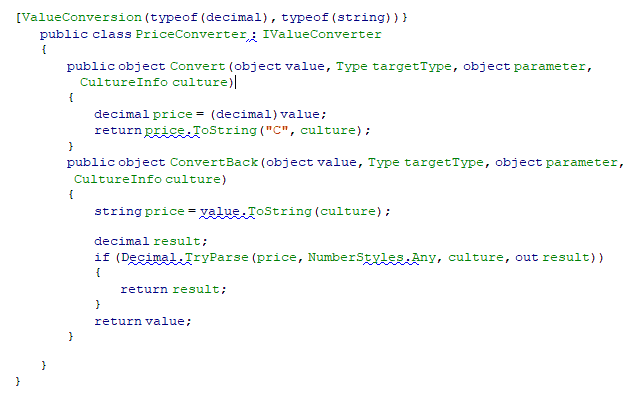644x397 pixels.
Task: Click "return result;" statement
Action: point(173,289)
